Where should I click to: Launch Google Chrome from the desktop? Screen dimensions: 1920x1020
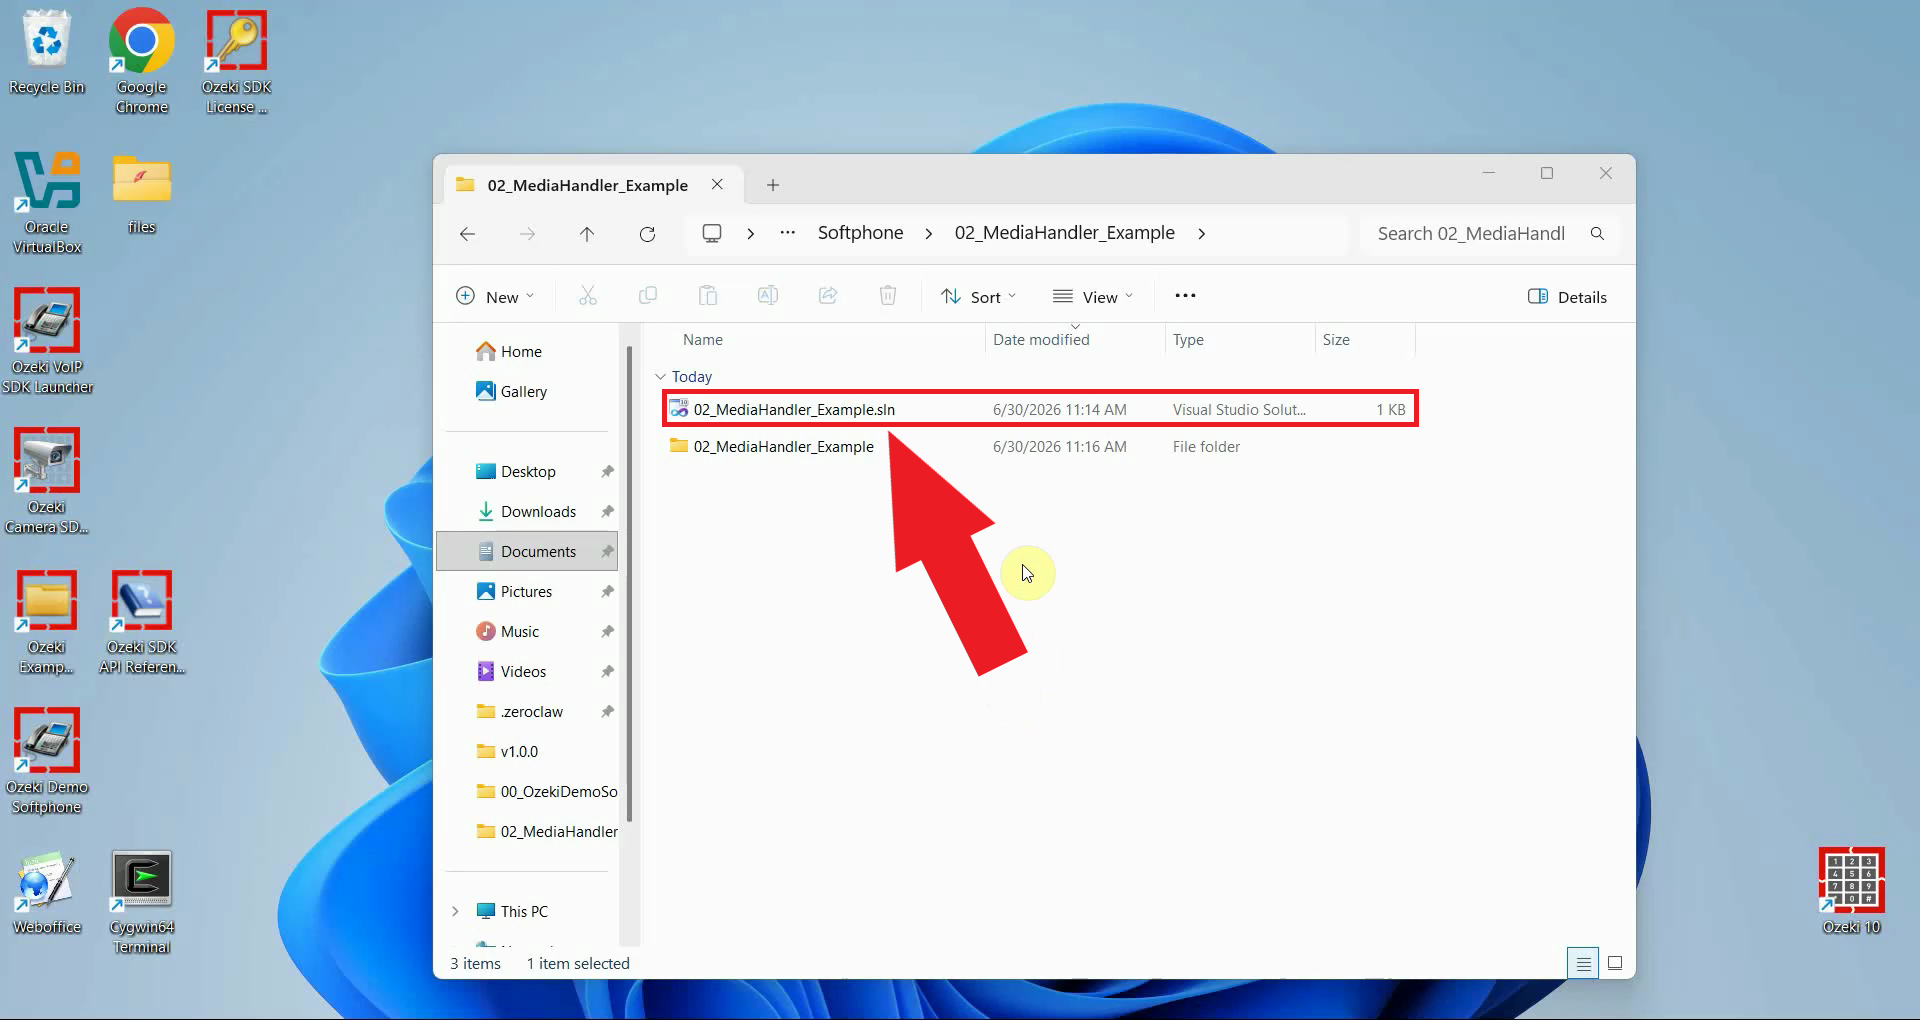pyautogui.click(x=141, y=60)
